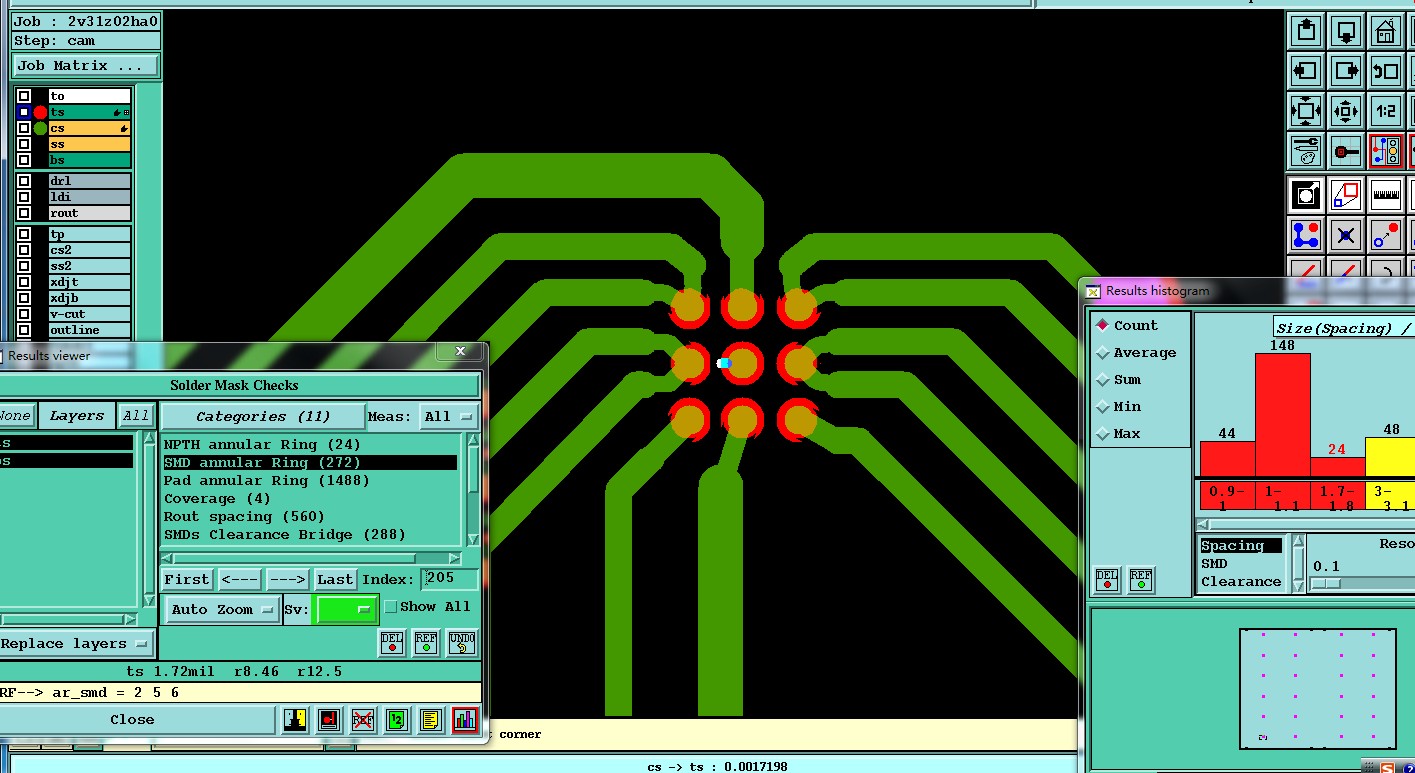This screenshot has height=773, width=1415.
Task: Click histogram horizontal scrollbar left arrow
Action: 1203,524
